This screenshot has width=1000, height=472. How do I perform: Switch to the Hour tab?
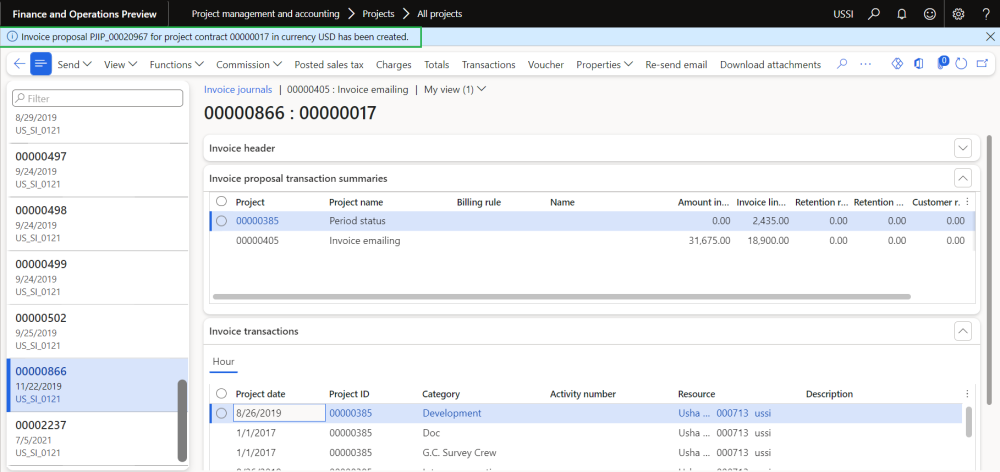pyautogui.click(x=223, y=362)
